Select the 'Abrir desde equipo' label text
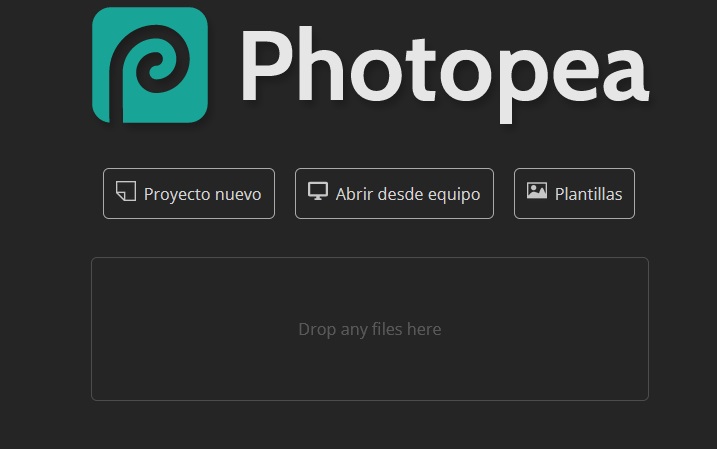This screenshot has width=717, height=449. (x=408, y=194)
